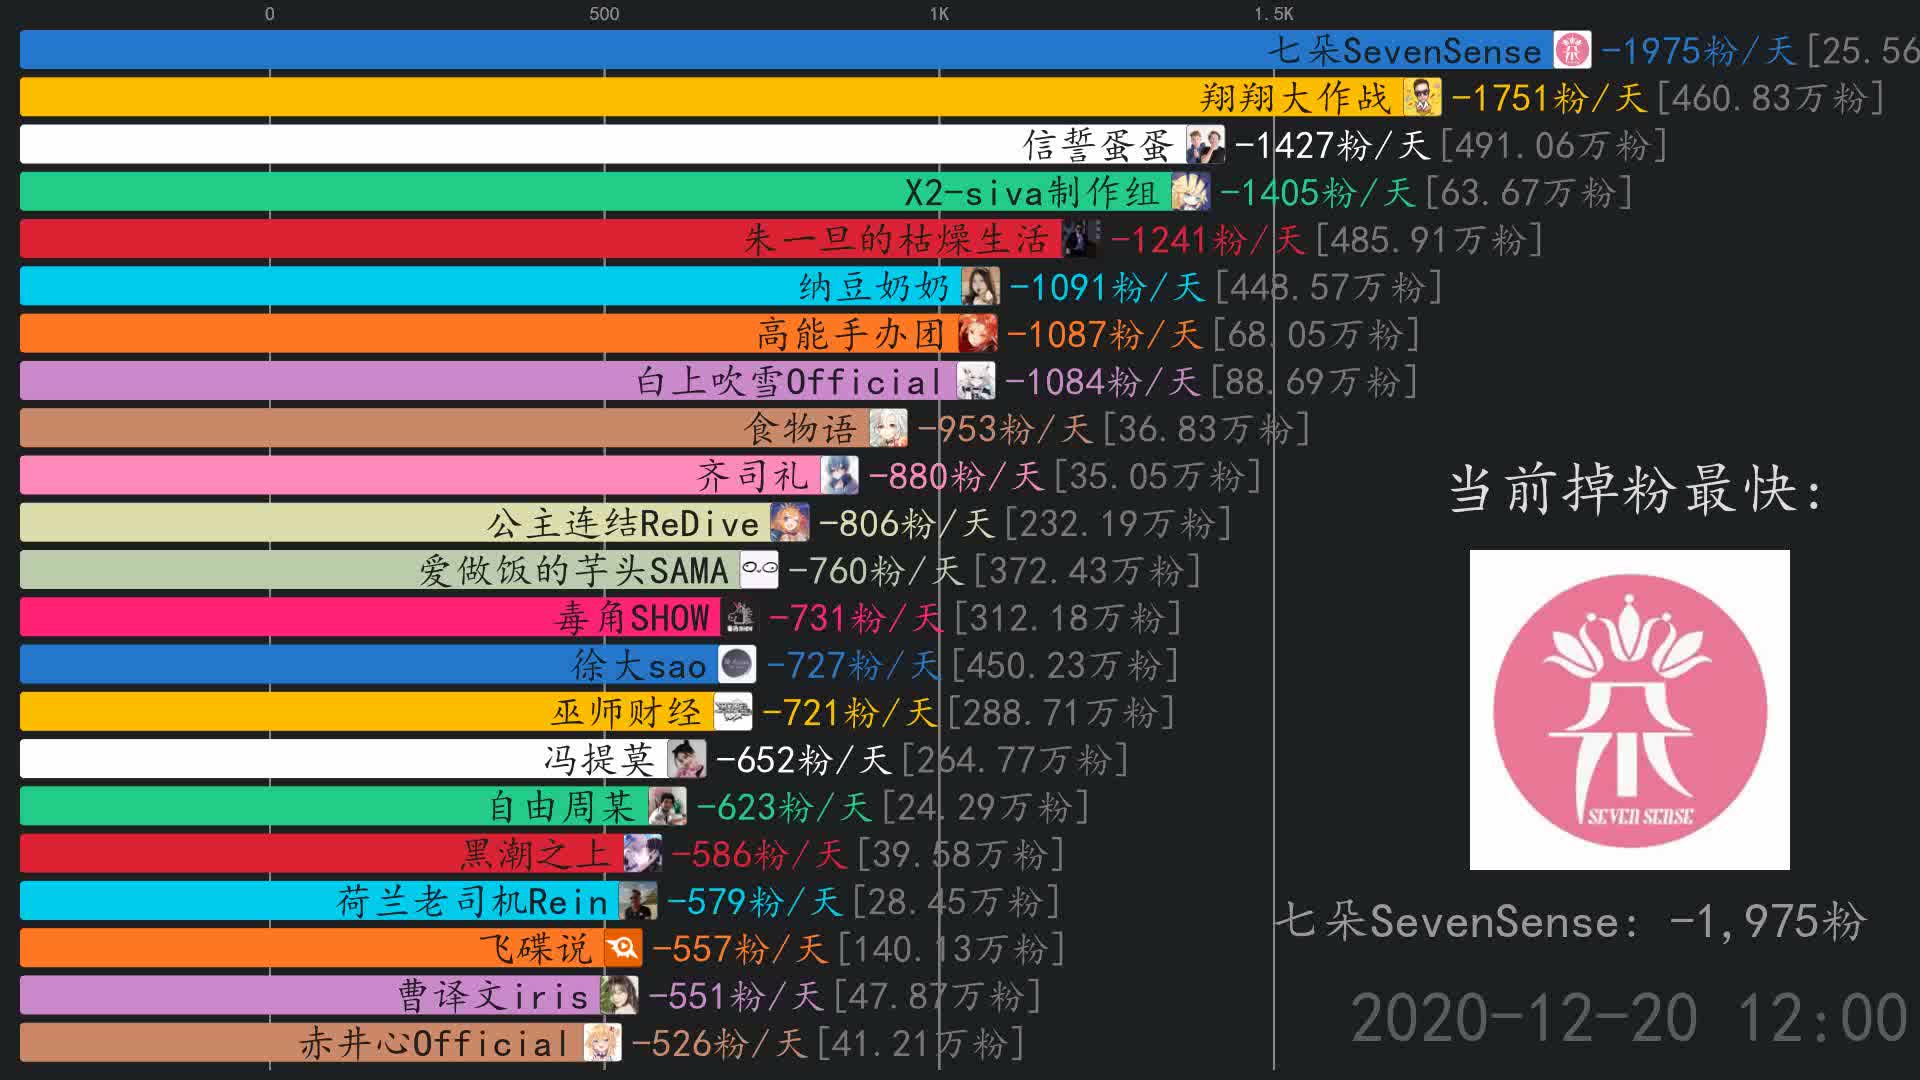1920x1080 pixels.
Task: Click the 食物语 avatar icon
Action: pos(888,428)
